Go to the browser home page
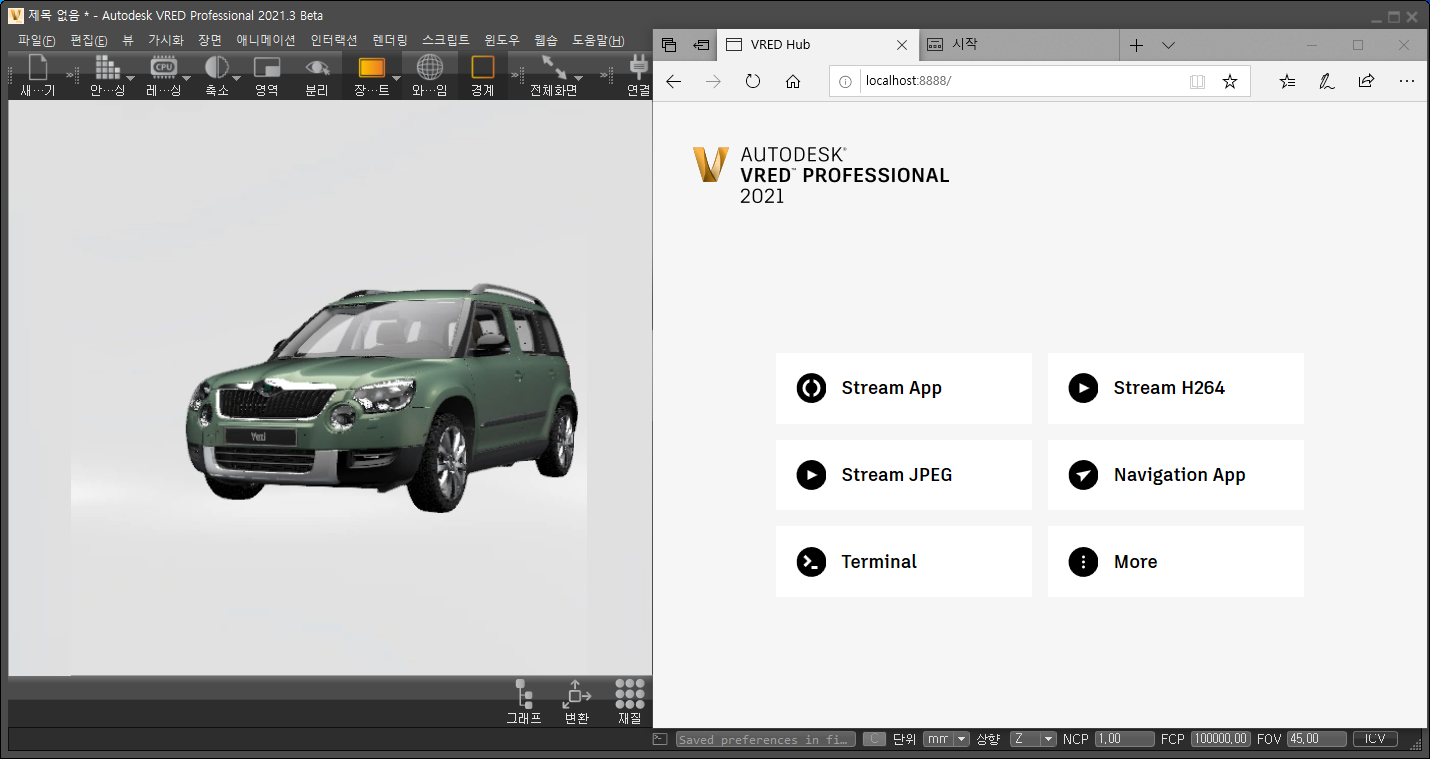 click(x=793, y=82)
